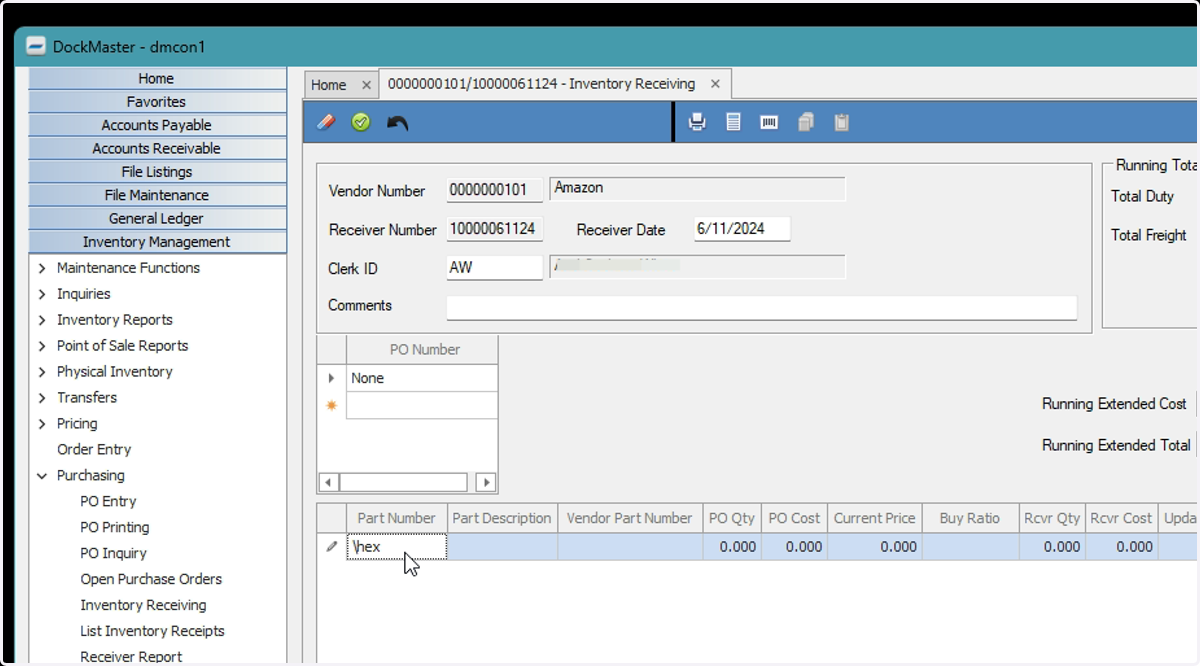The width and height of the screenshot is (1200, 666).
Task: Expand the Physical Inventory node
Action: pyautogui.click(x=42, y=372)
